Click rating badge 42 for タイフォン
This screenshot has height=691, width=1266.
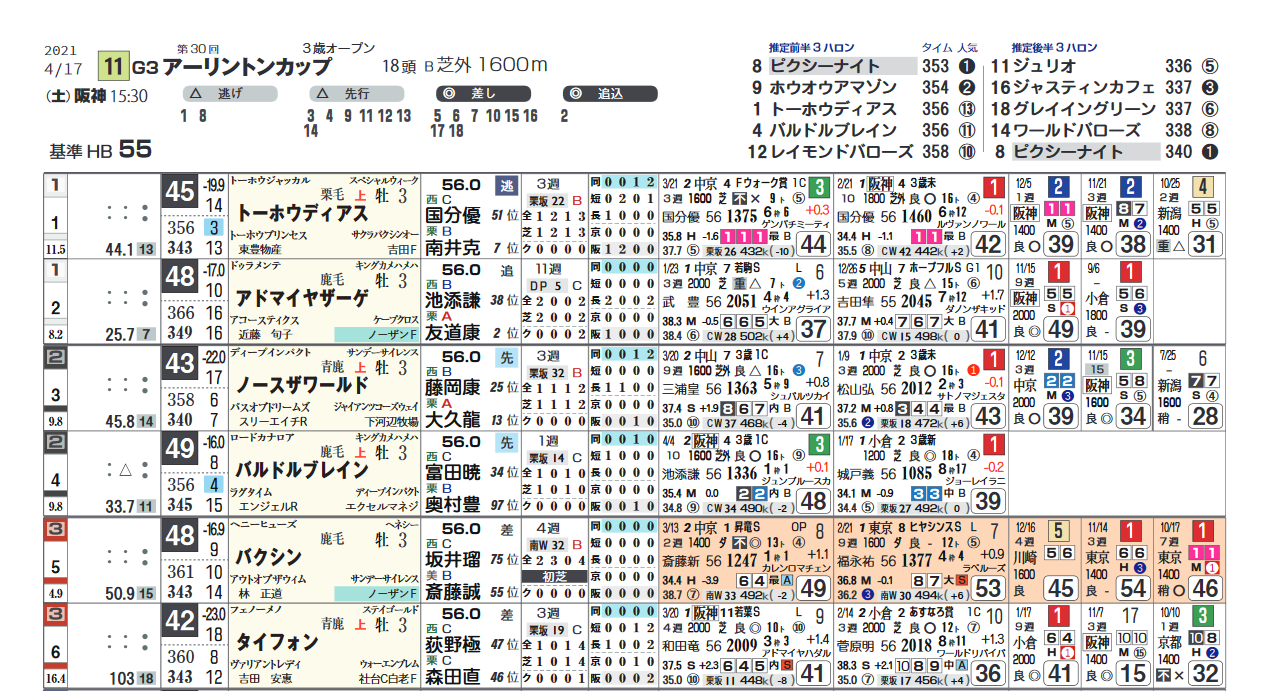(180, 622)
